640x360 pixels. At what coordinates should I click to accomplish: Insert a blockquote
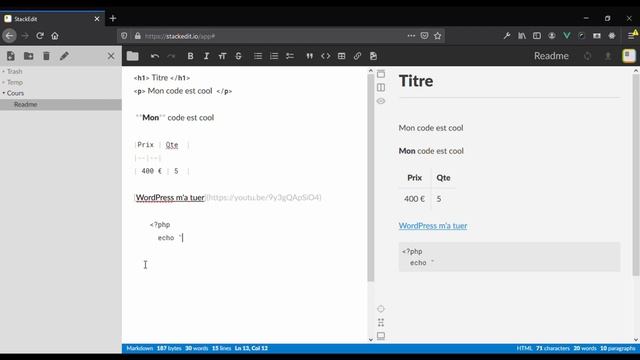click(x=309, y=56)
